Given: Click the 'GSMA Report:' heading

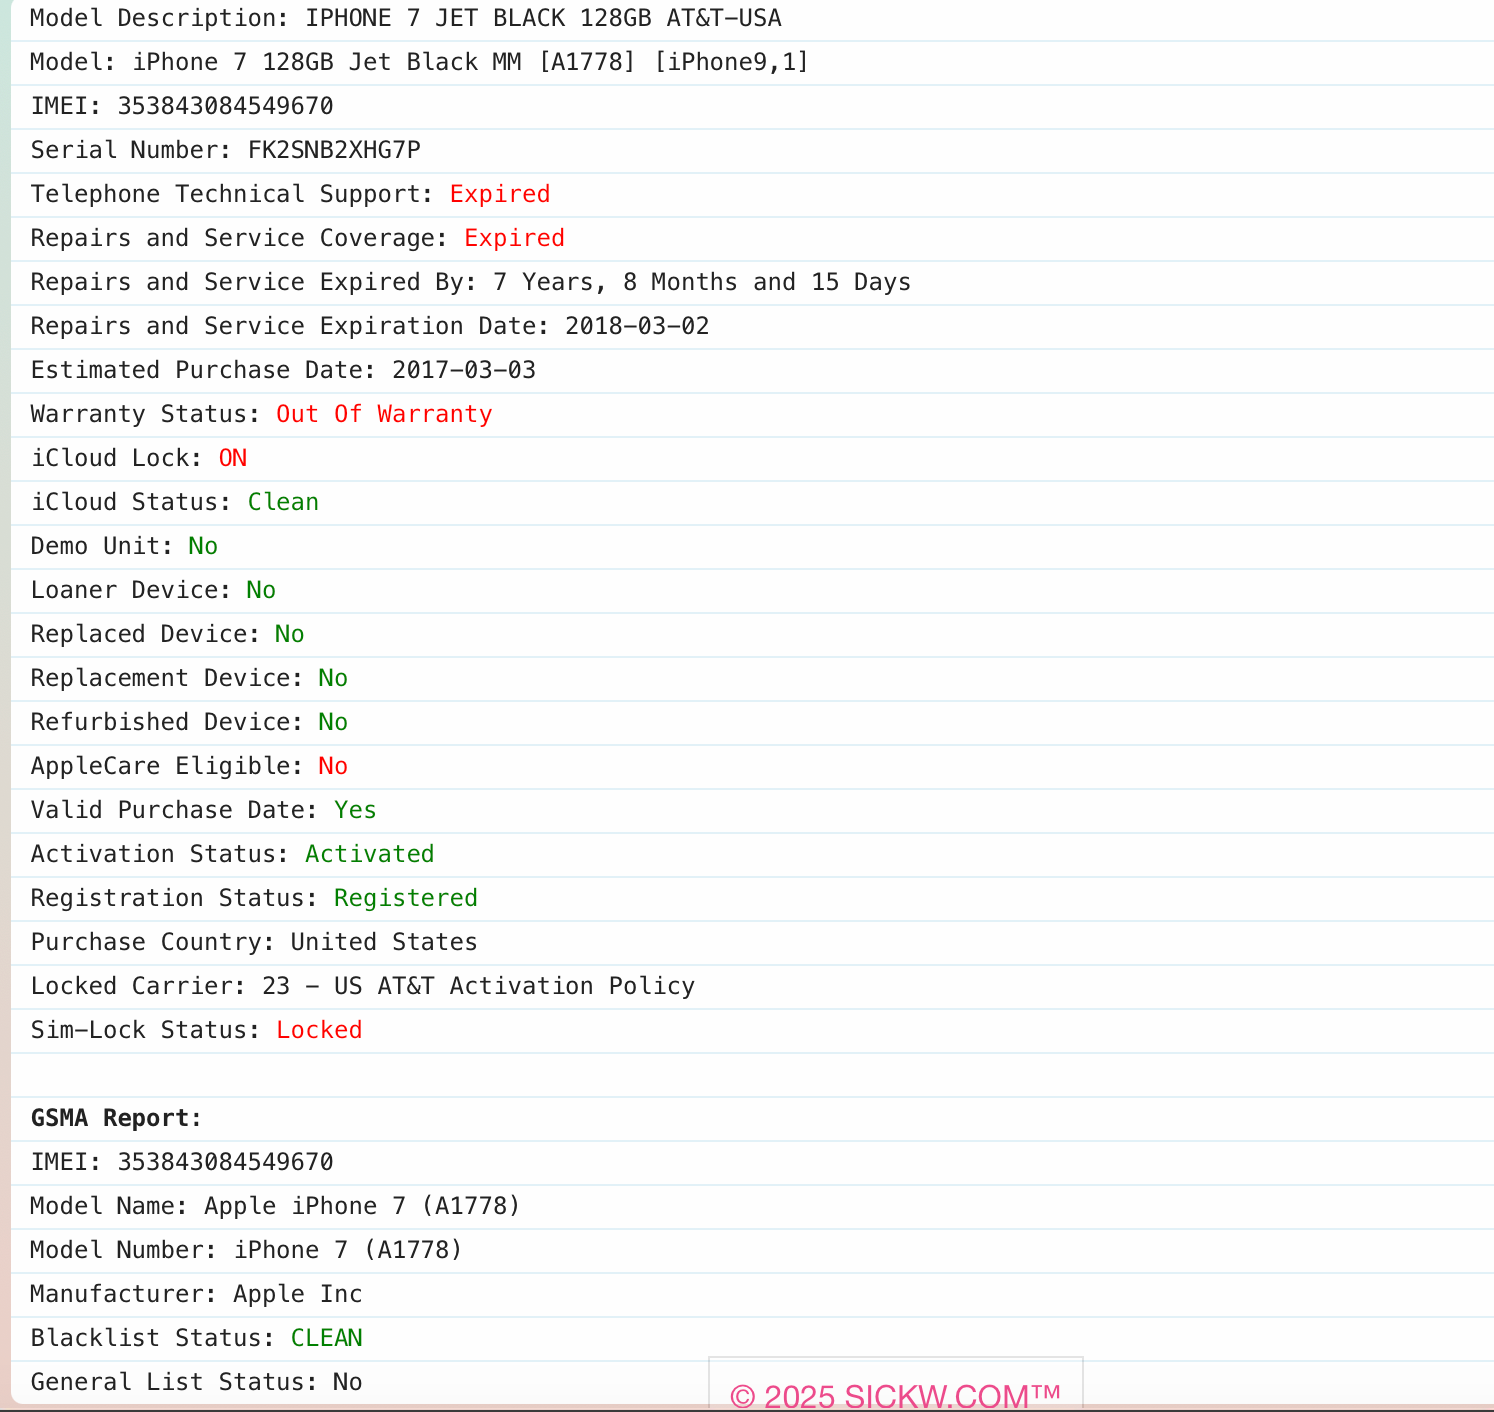Looking at the screenshot, I should [x=116, y=1118].
